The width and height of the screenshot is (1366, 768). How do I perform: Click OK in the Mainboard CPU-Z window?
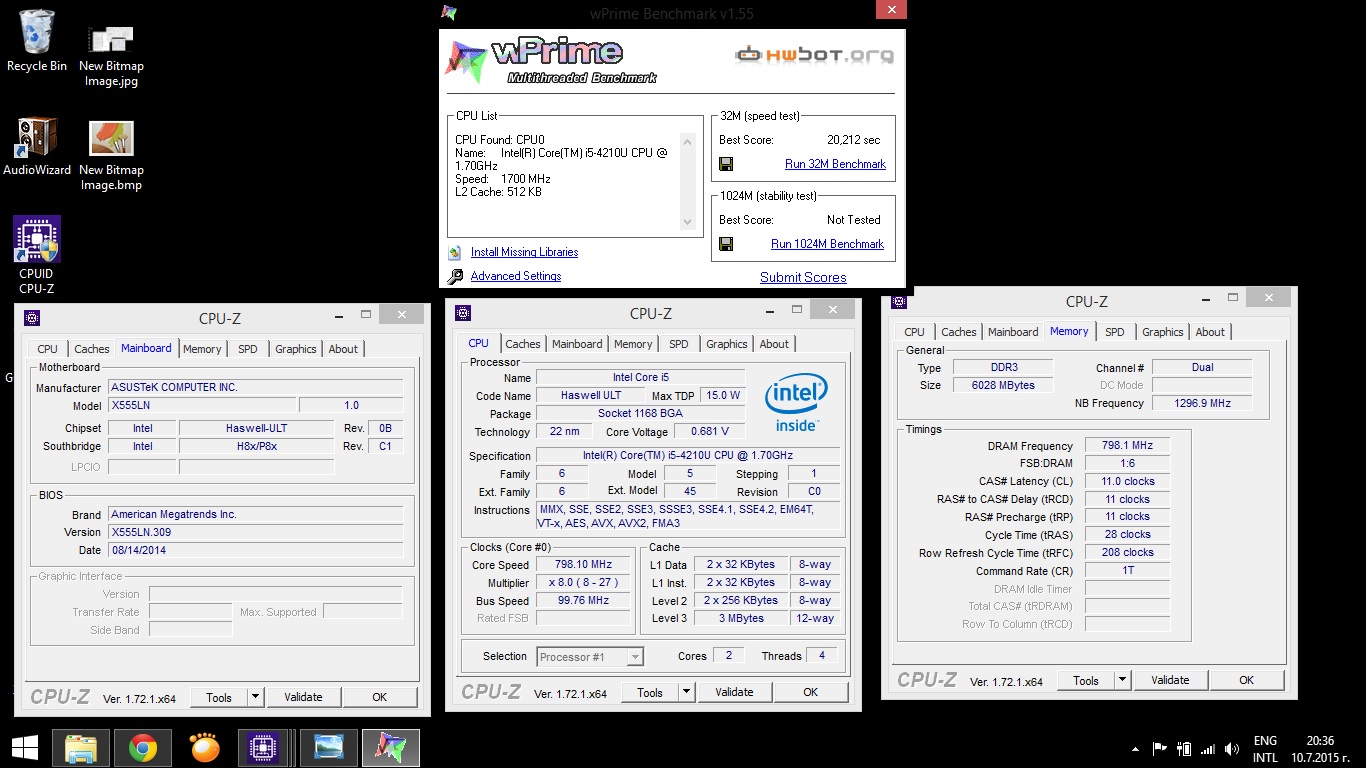[380, 697]
